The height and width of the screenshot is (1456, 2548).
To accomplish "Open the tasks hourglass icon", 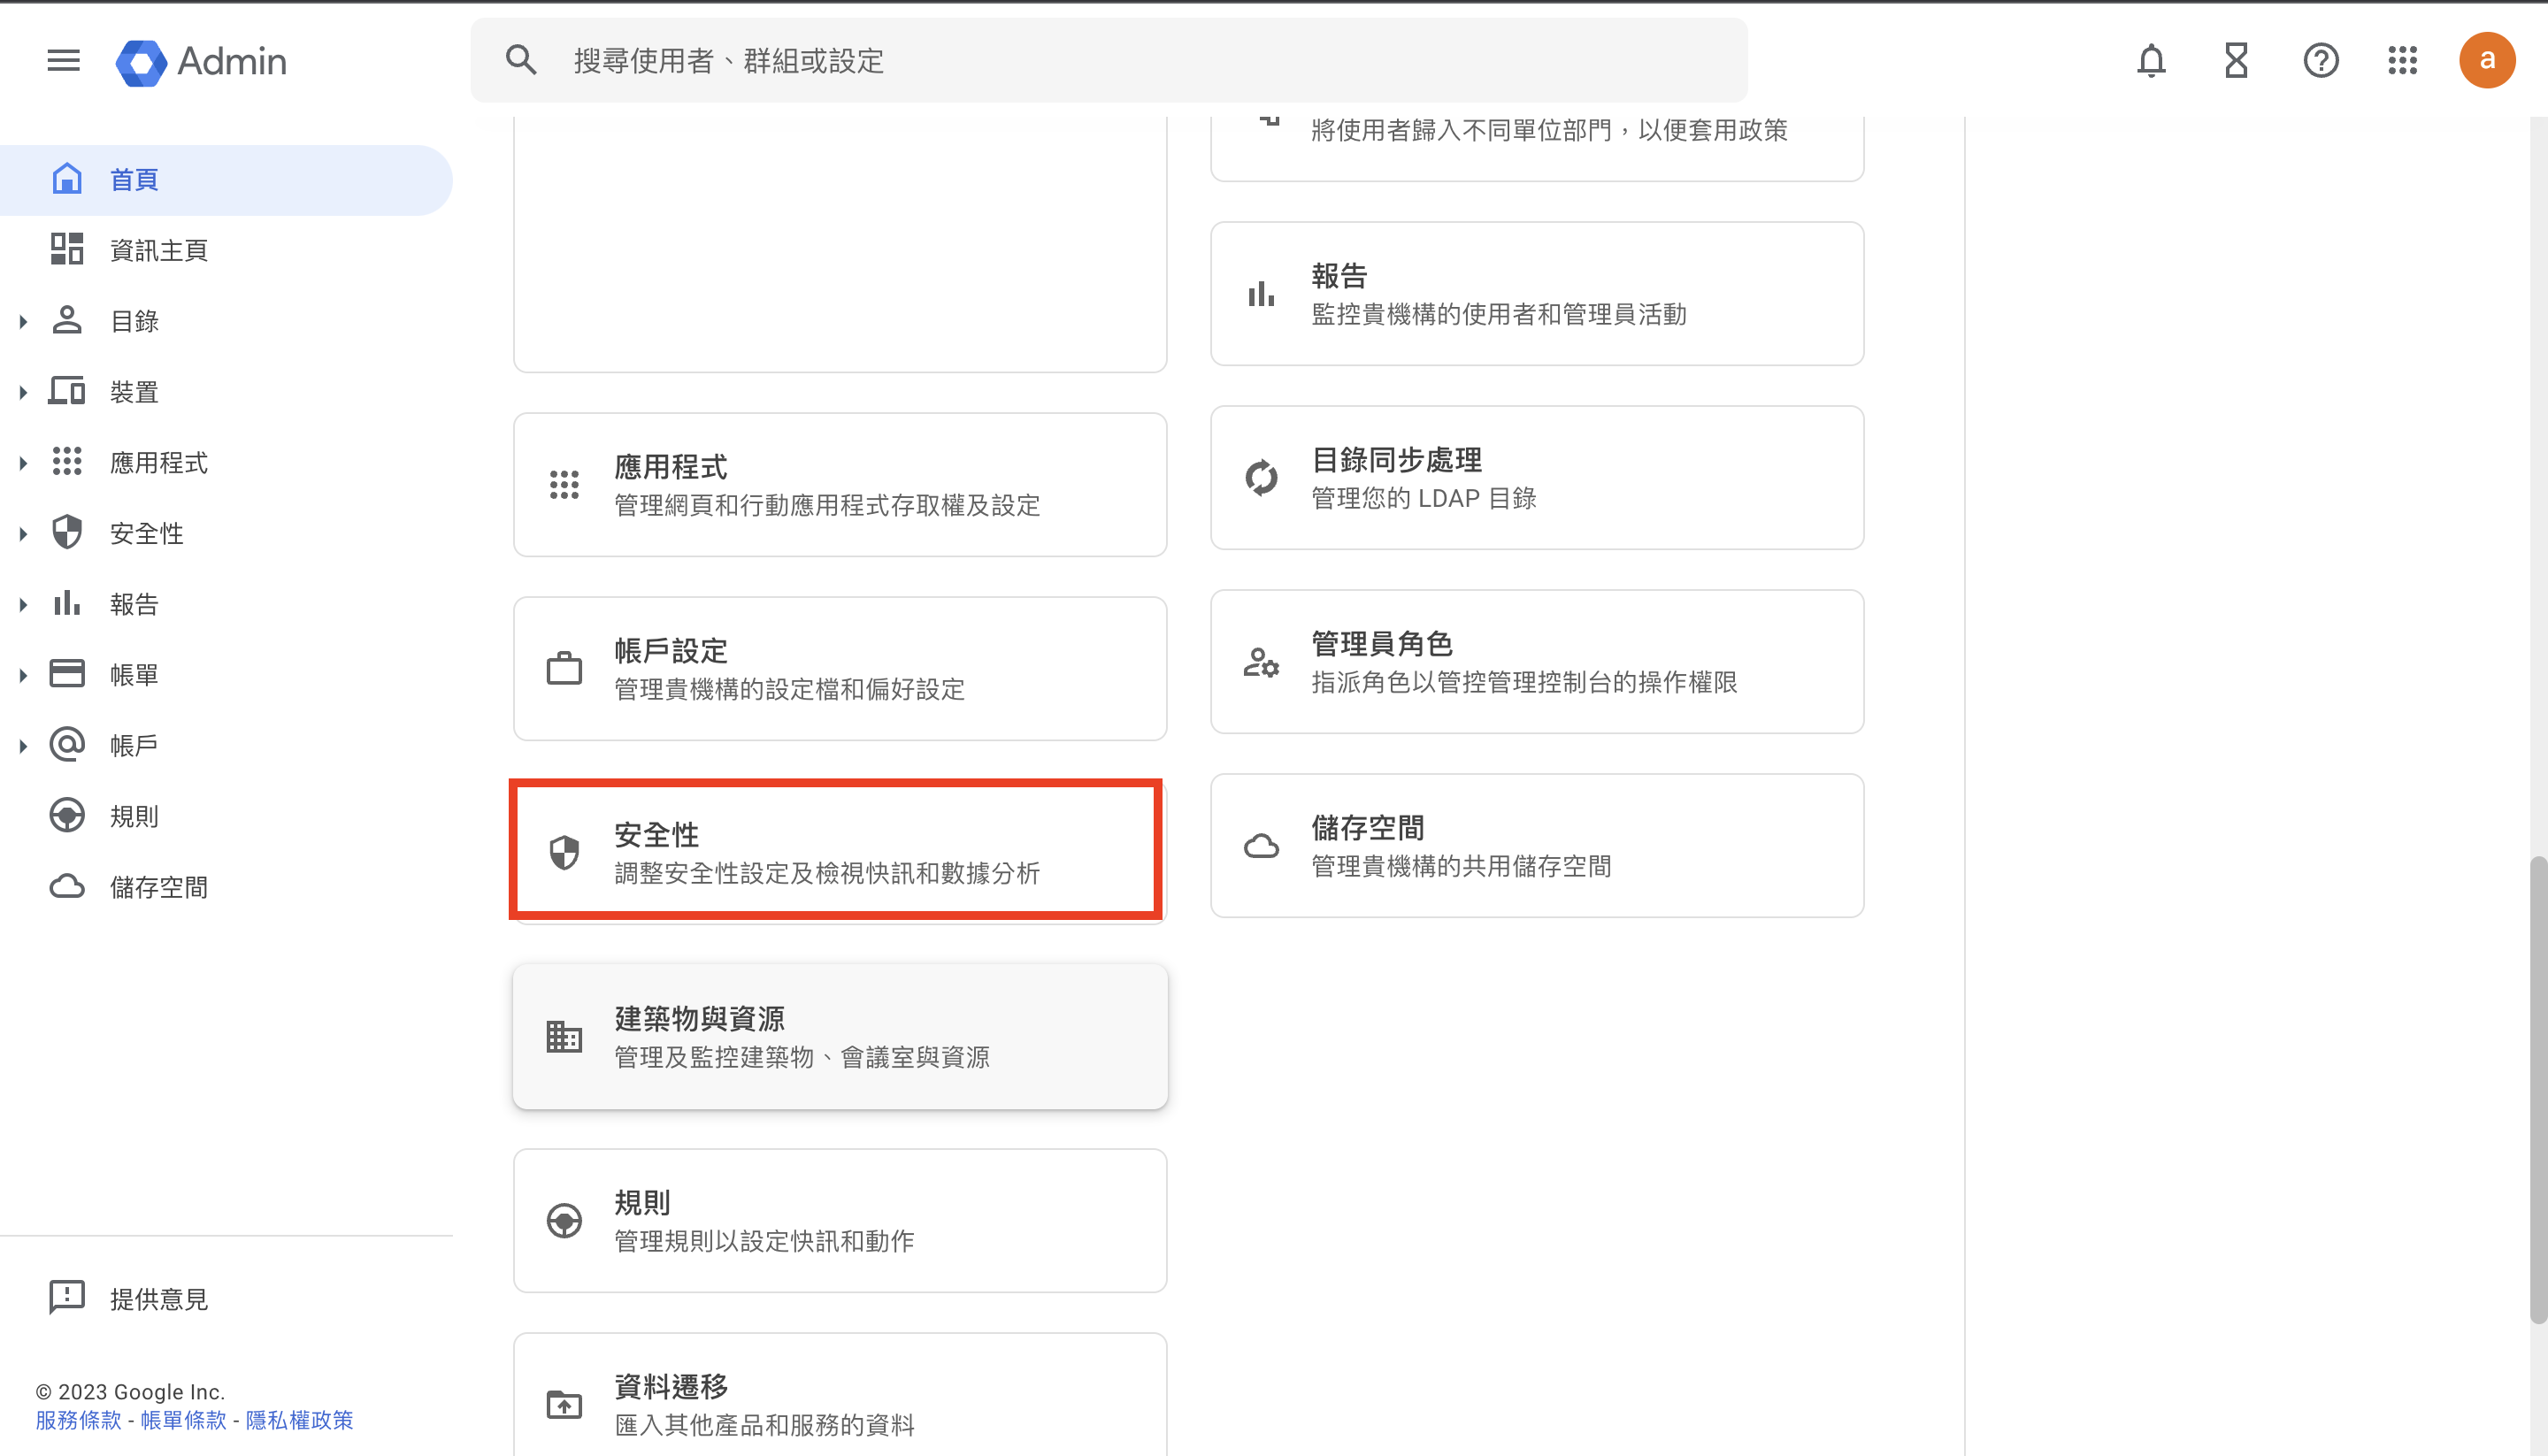I will (x=2236, y=61).
